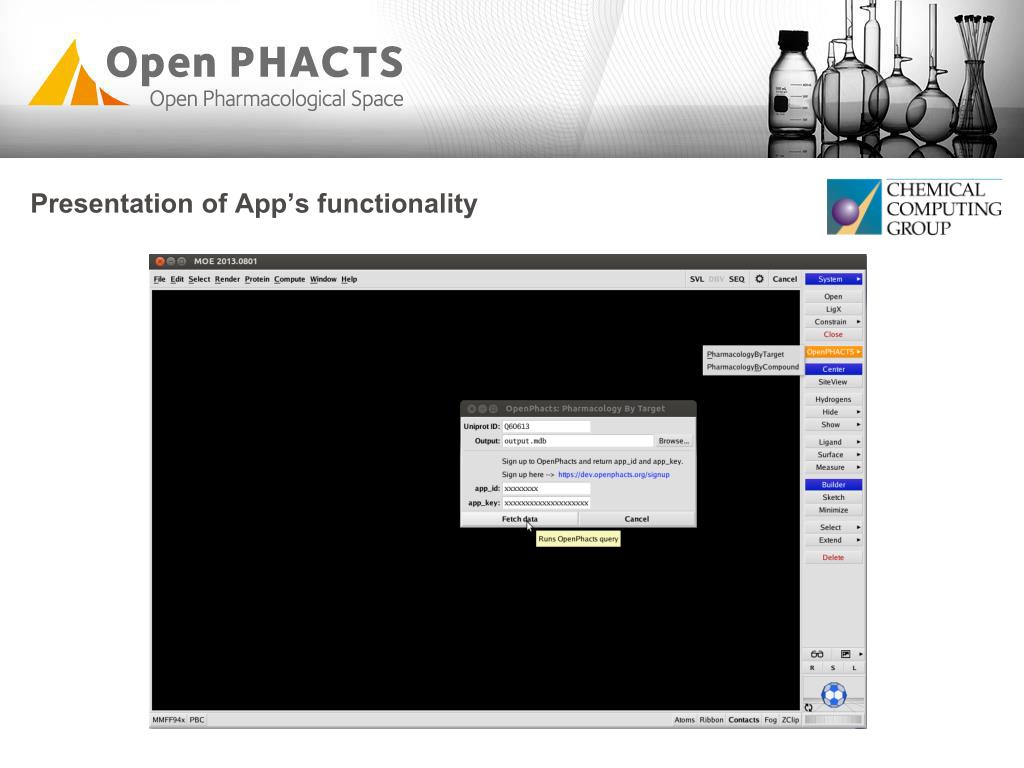The height and width of the screenshot is (768, 1024).
Task: Open the System dropdown in right panel
Action: click(834, 279)
